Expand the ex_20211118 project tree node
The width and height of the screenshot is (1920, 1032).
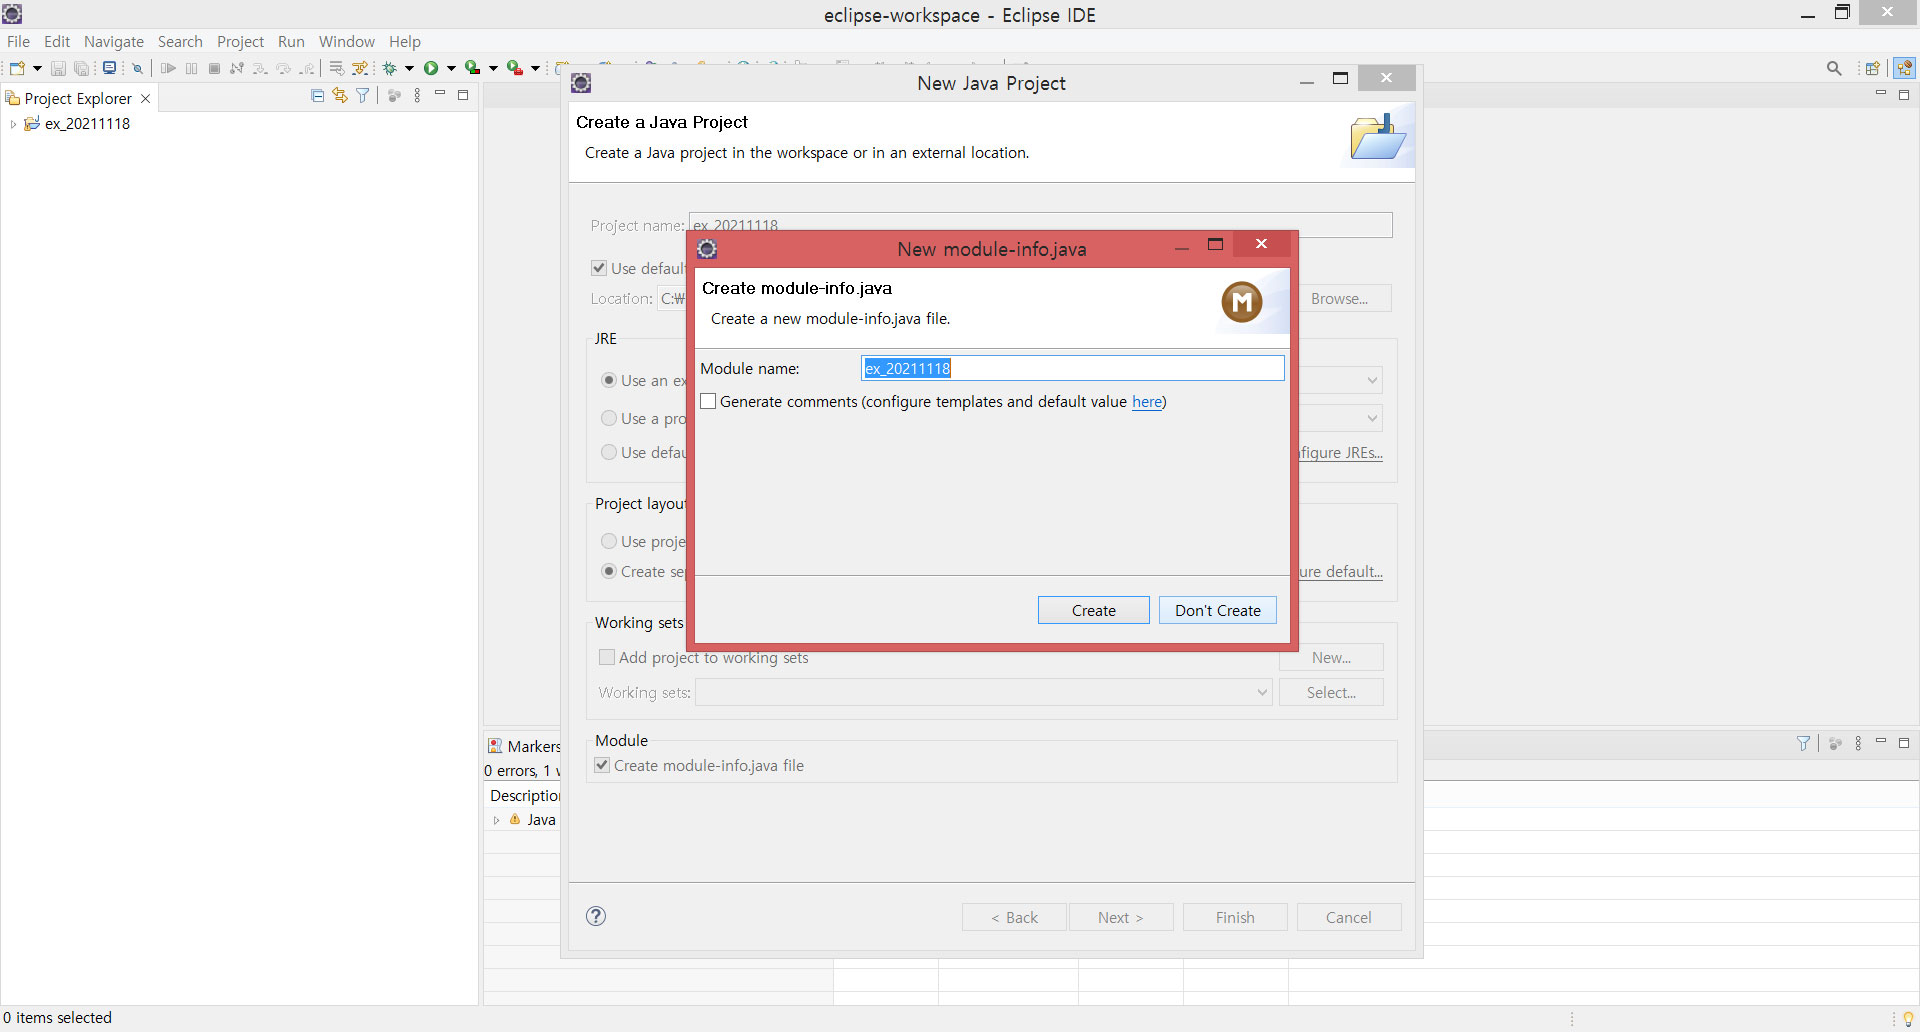coord(13,124)
